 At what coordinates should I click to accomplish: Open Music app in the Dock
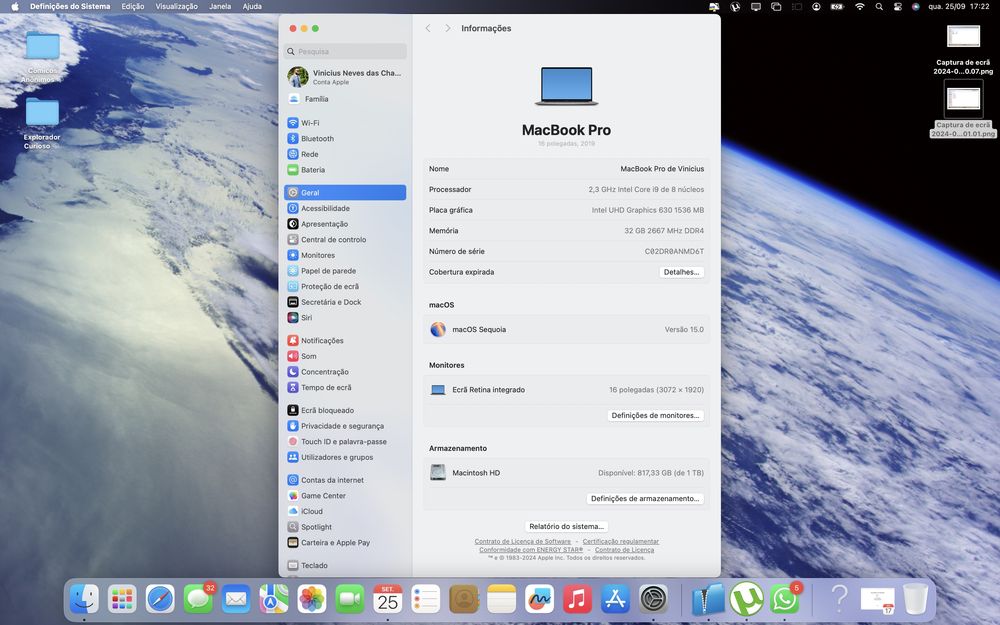coord(577,599)
